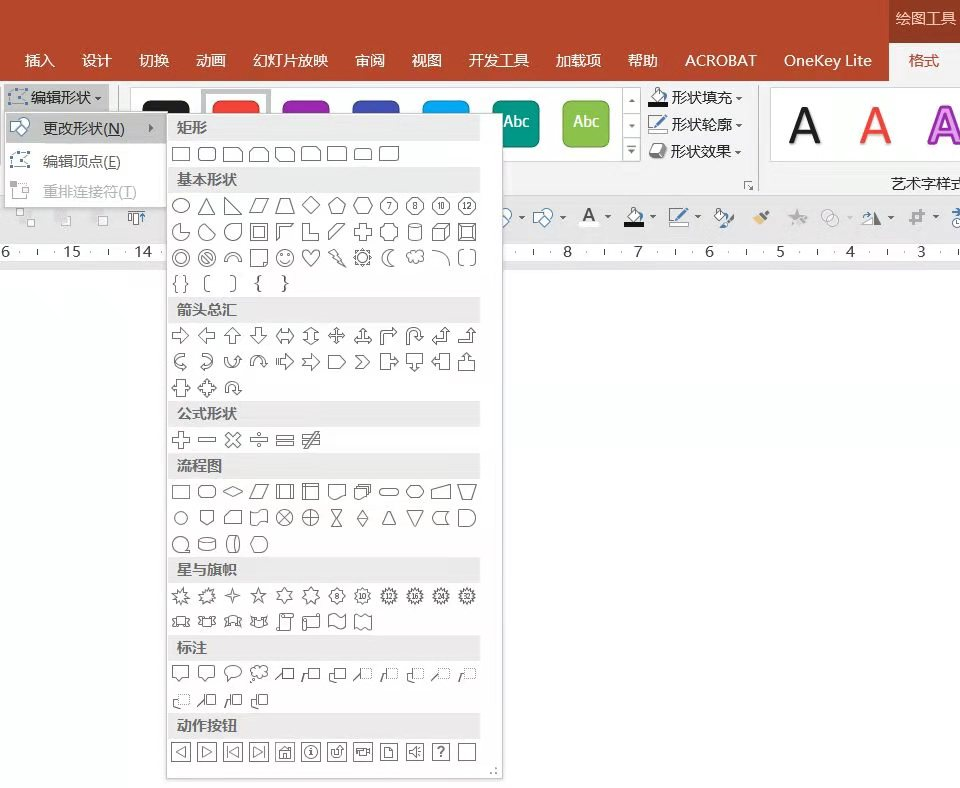Choose the sun shape
Screen dimensions: 960x788
[362, 258]
